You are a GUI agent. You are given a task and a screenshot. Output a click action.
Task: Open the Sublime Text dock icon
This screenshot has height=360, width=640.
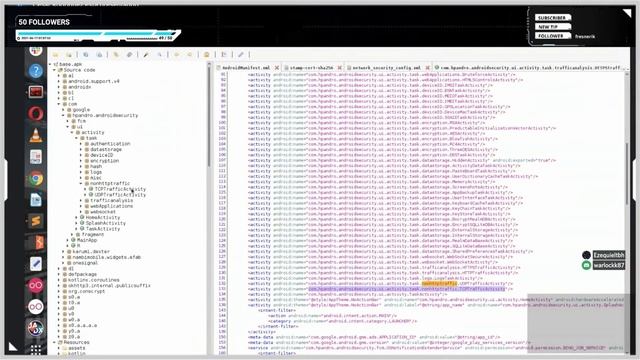click(x=36, y=221)
